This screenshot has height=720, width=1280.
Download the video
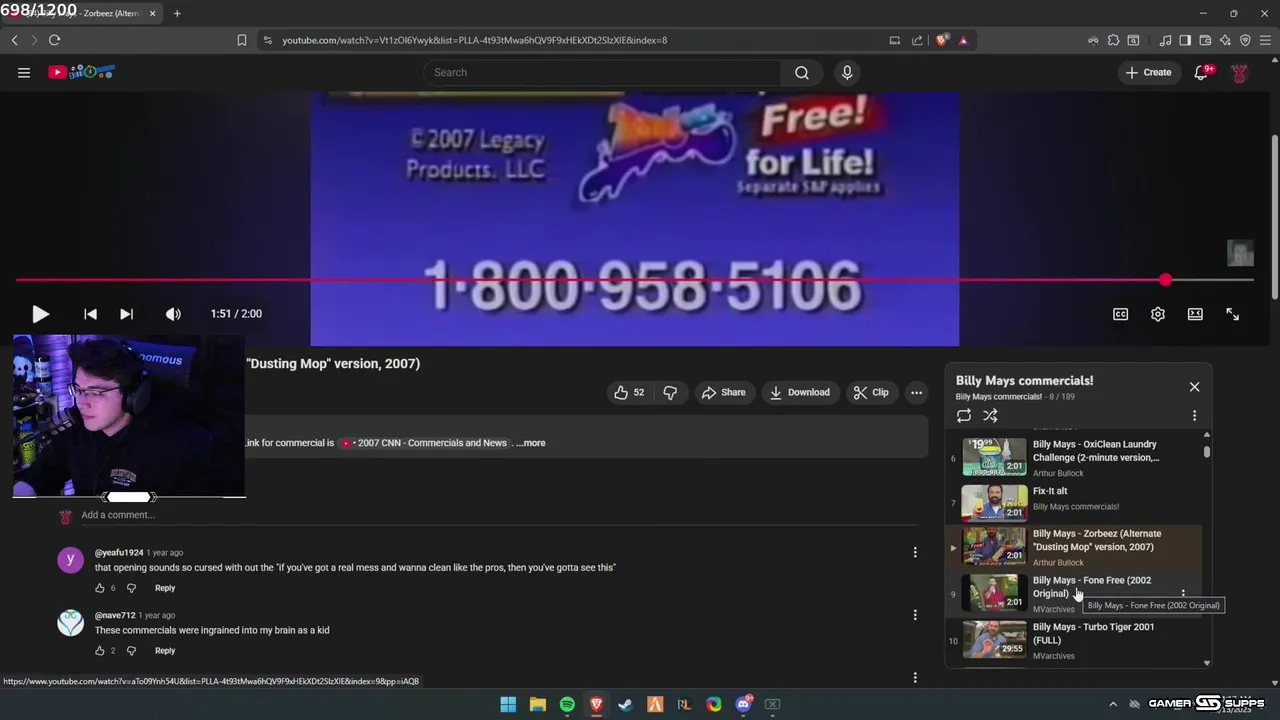point(799,393)
